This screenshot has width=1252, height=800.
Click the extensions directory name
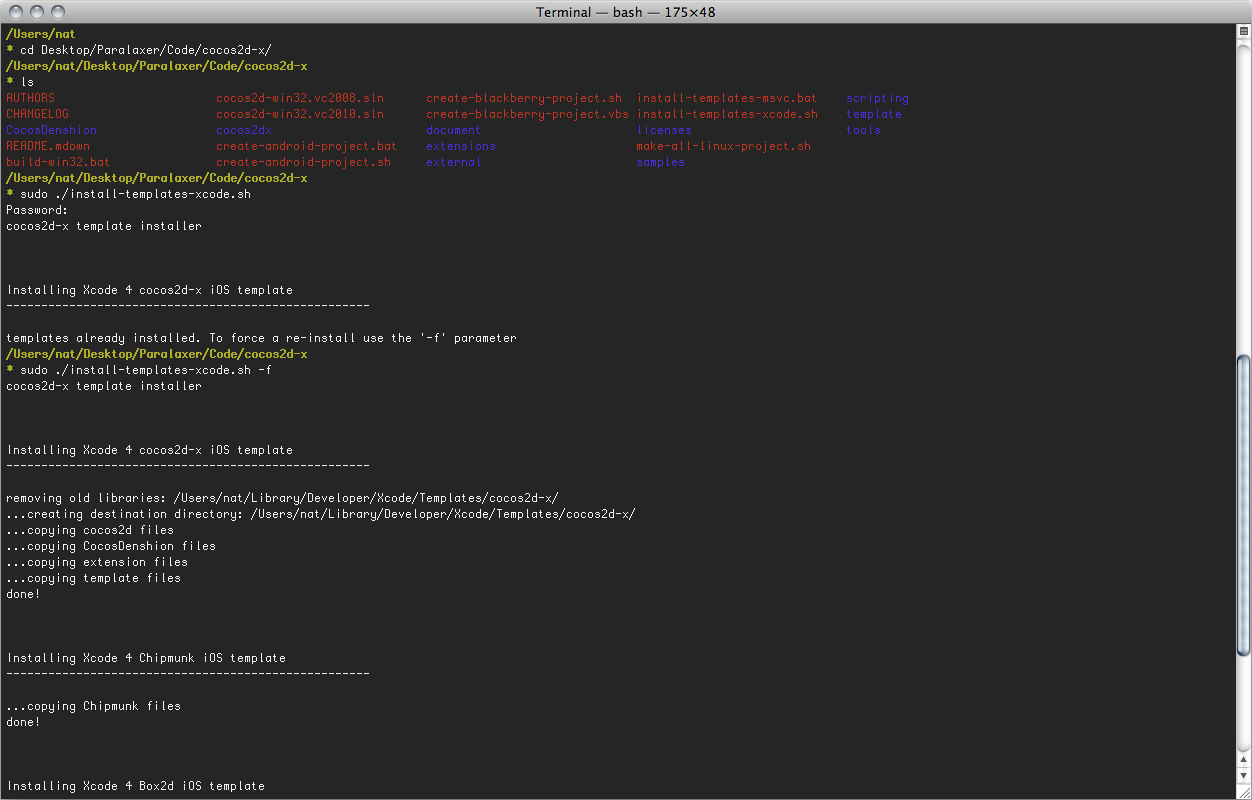point(461,146)
